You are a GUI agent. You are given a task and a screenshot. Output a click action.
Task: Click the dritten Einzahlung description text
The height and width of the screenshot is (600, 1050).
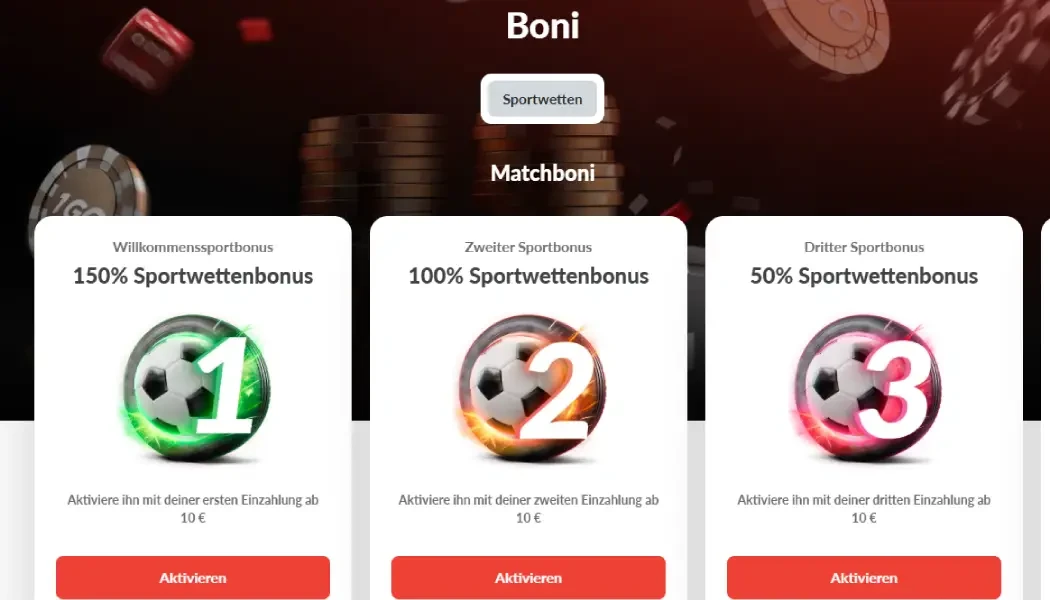864,508
